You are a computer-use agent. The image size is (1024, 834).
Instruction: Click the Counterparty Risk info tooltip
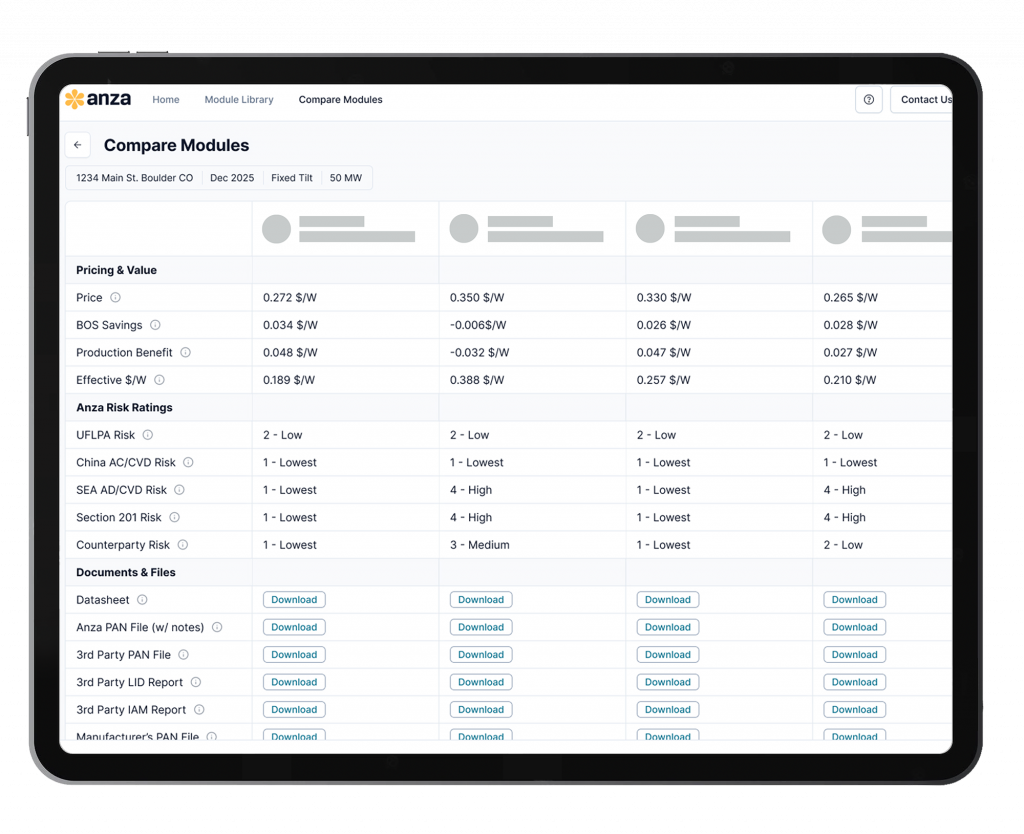click(x=181, y=544)
